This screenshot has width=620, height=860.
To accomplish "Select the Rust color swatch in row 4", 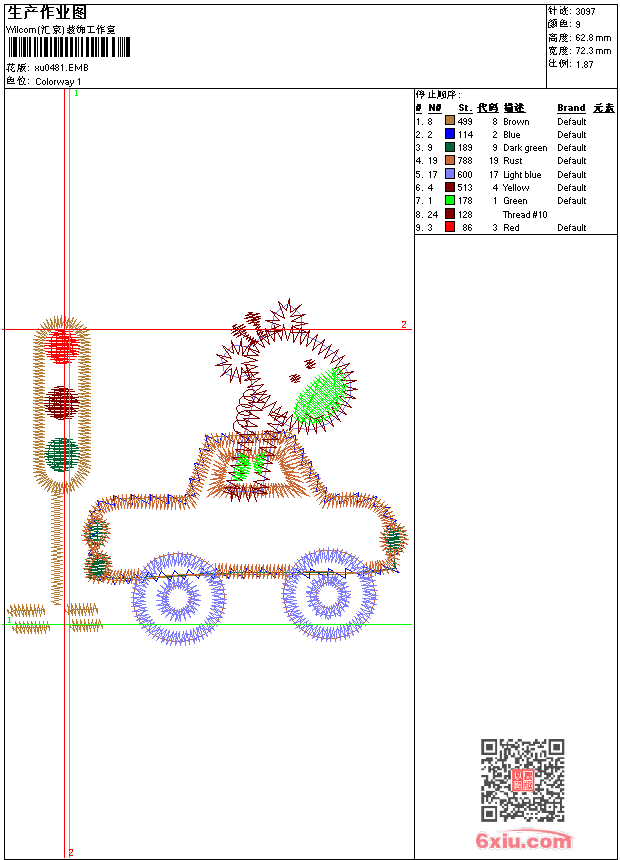I will coord(449,160).
